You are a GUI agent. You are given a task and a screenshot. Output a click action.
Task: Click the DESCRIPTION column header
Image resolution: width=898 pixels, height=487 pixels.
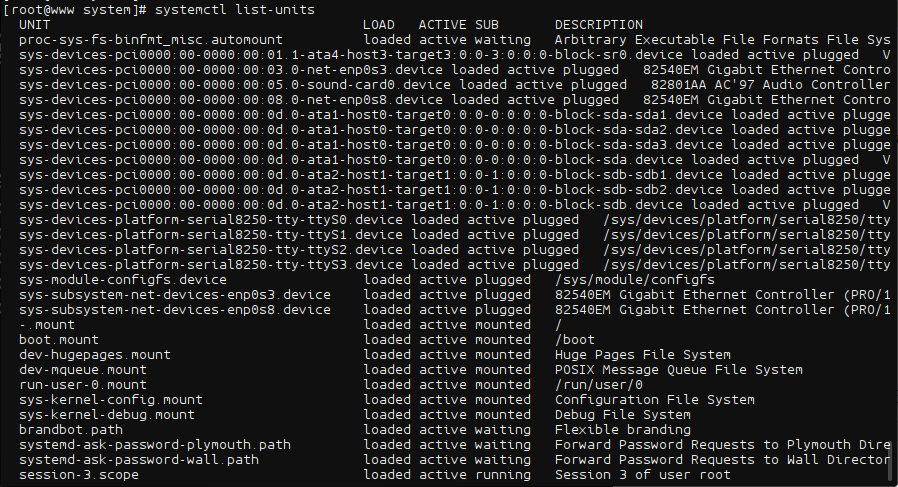[598, 25]
